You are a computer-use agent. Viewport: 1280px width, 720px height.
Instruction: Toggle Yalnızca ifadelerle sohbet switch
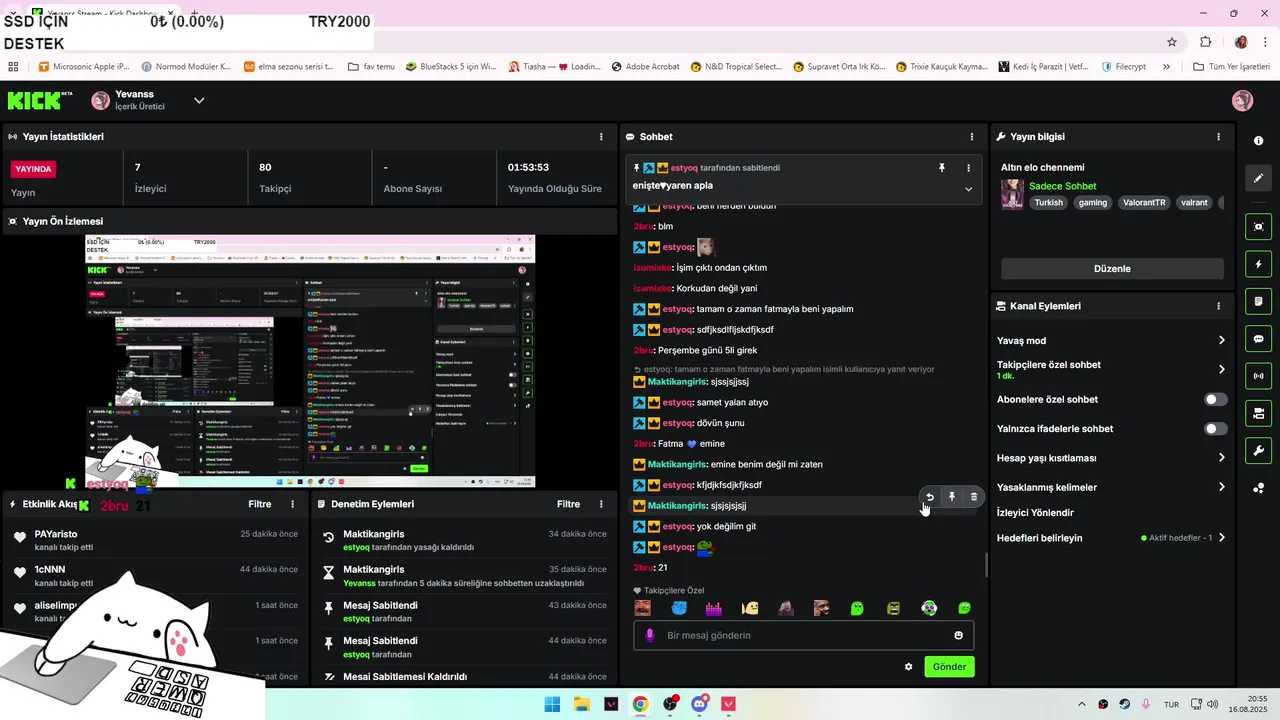point(1215,429)
